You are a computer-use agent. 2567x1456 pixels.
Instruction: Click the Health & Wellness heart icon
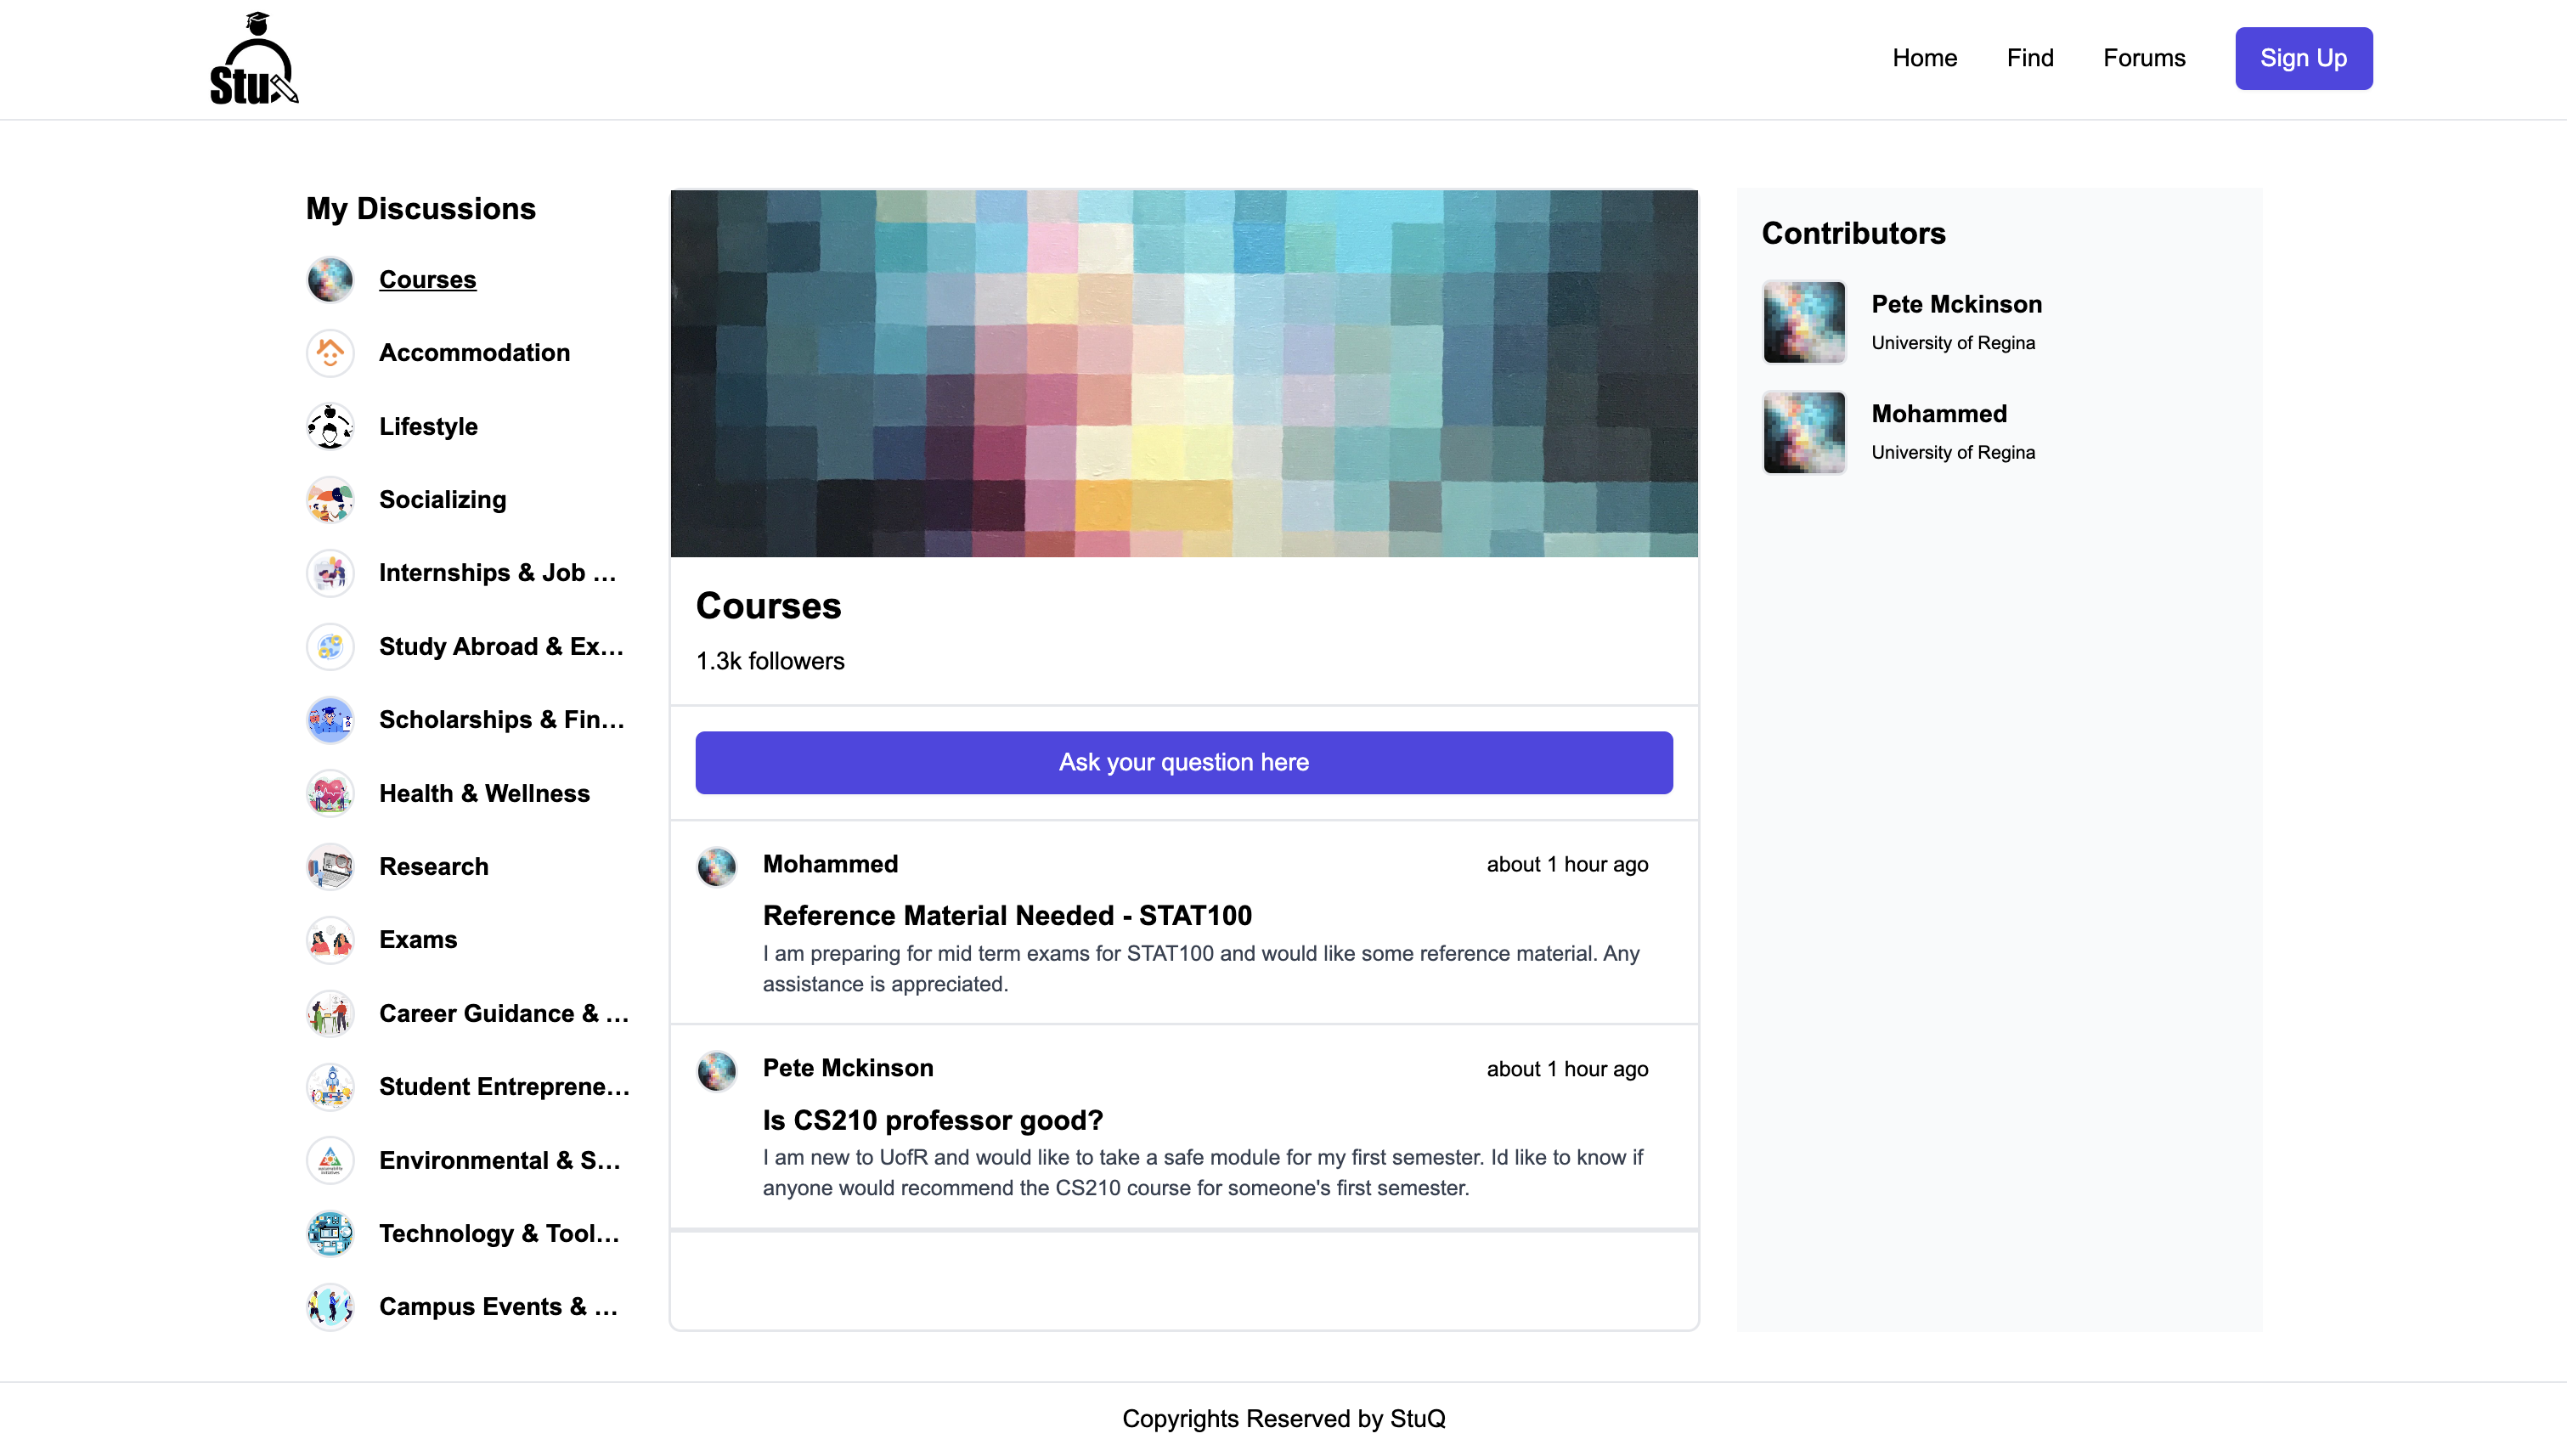click(330, 794)
